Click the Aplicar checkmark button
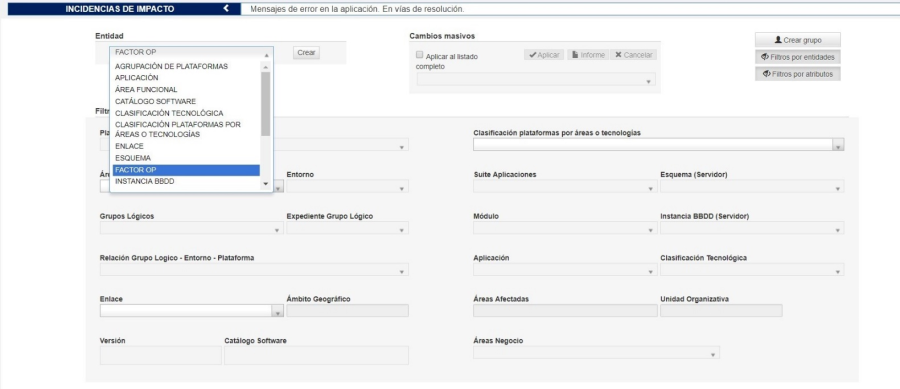Screen dimensions: 900x389 pyautogui.click(x=544, y=55)
